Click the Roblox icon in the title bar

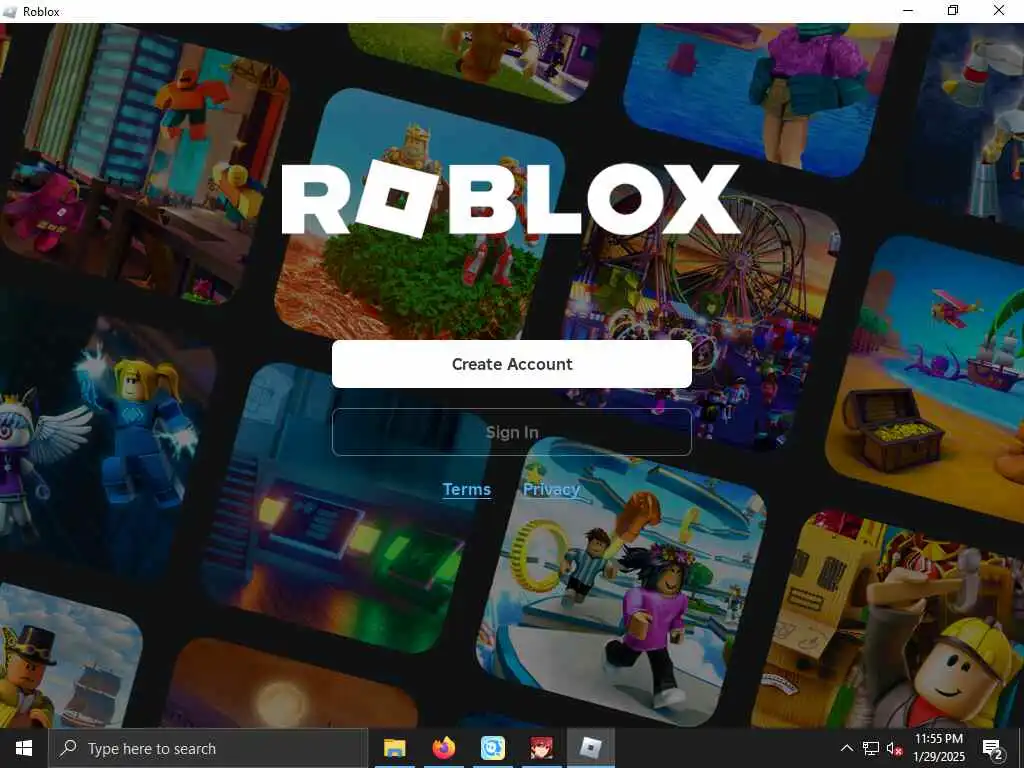coord(10,11)
